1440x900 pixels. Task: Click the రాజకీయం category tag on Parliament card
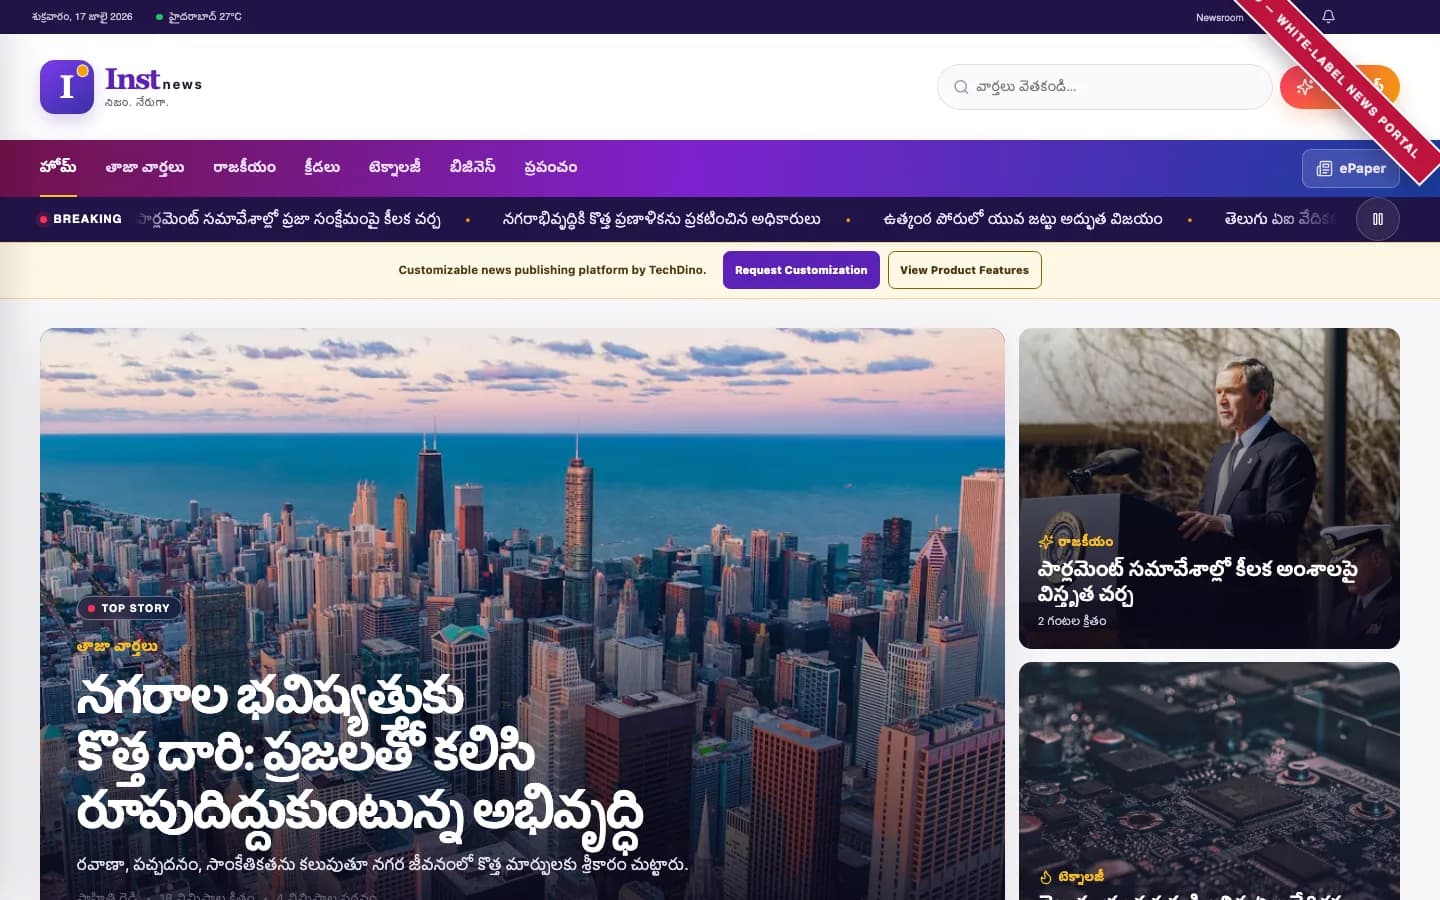1076,541
